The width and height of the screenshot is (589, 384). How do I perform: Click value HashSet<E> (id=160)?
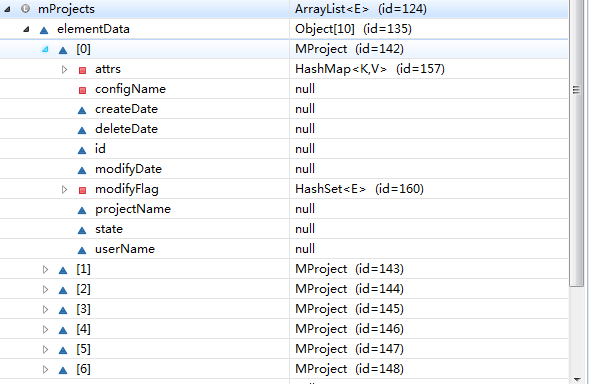coord(359,189)
